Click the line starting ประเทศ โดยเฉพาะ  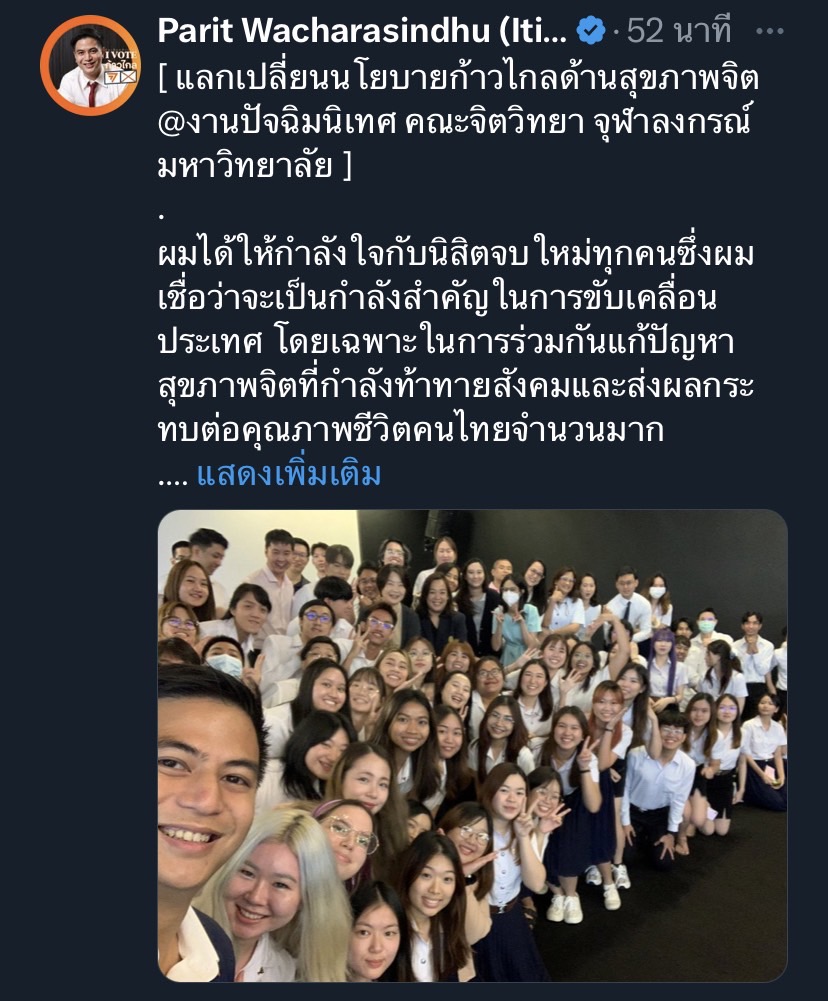click(x=446, y=342)
